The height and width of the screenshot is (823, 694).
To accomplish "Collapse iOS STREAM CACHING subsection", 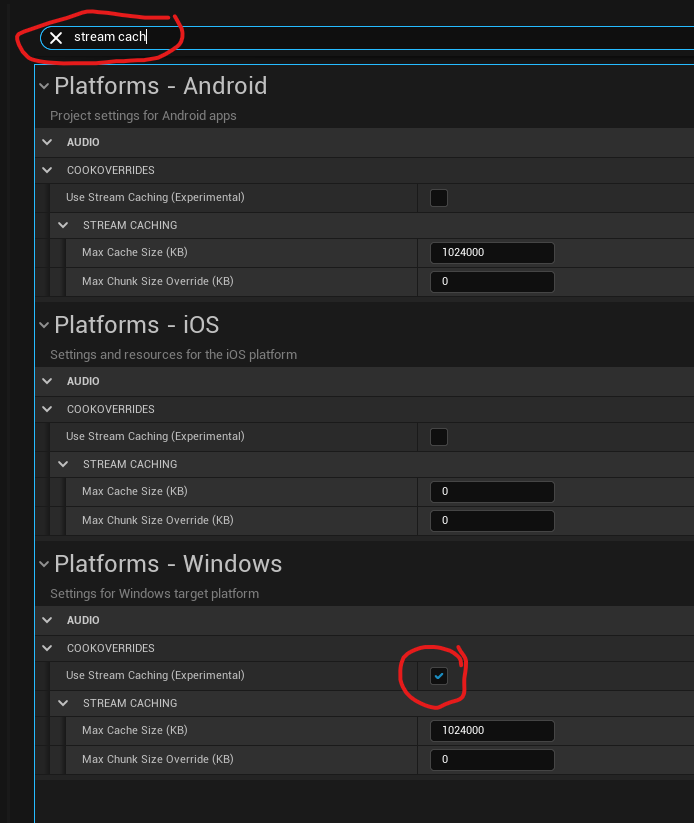I will (63, 464).
